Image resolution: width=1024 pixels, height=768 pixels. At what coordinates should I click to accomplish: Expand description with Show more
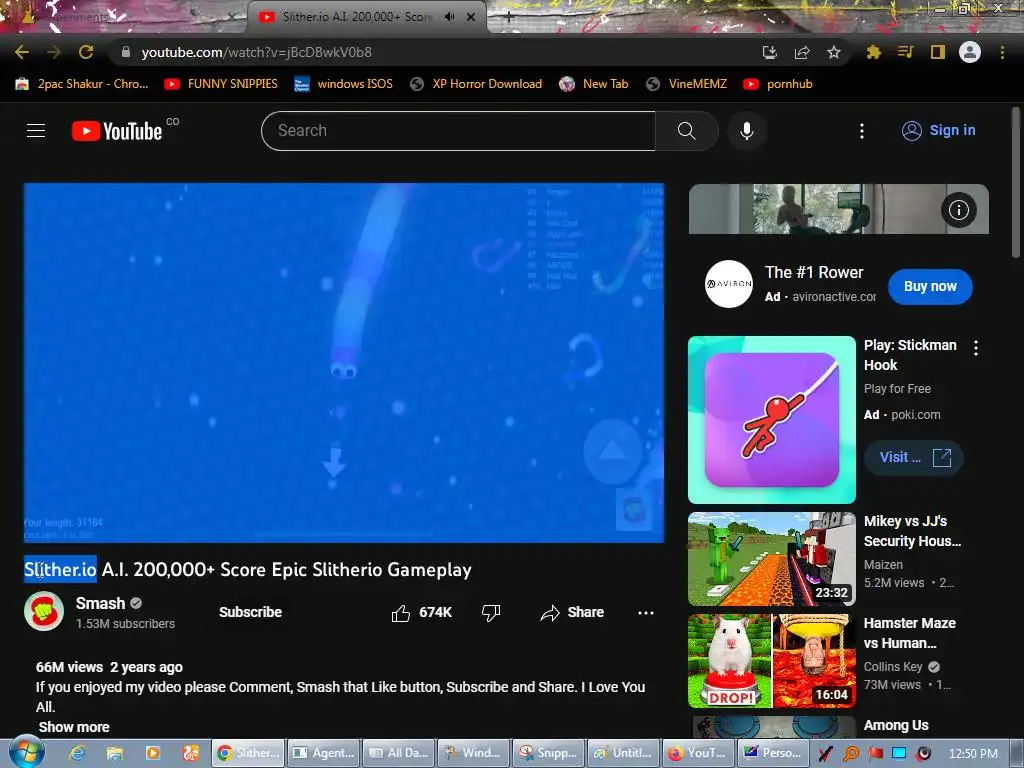pos(74,727)
